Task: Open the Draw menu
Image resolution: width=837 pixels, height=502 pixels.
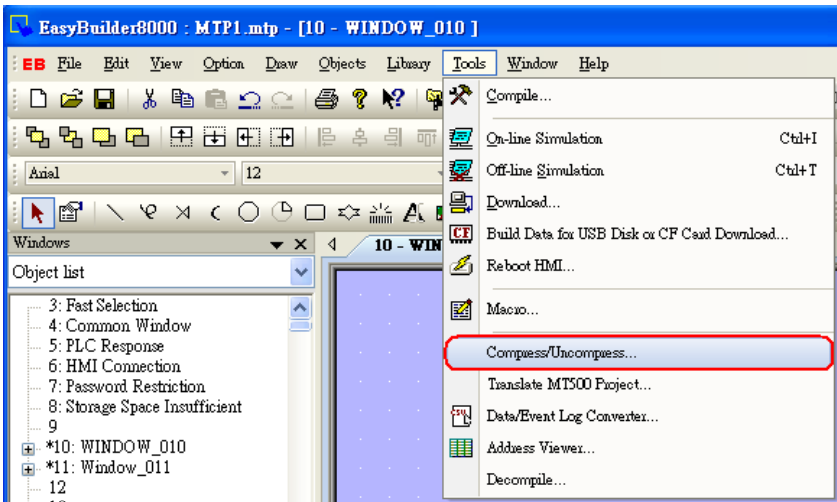Action: pos(281,64)
